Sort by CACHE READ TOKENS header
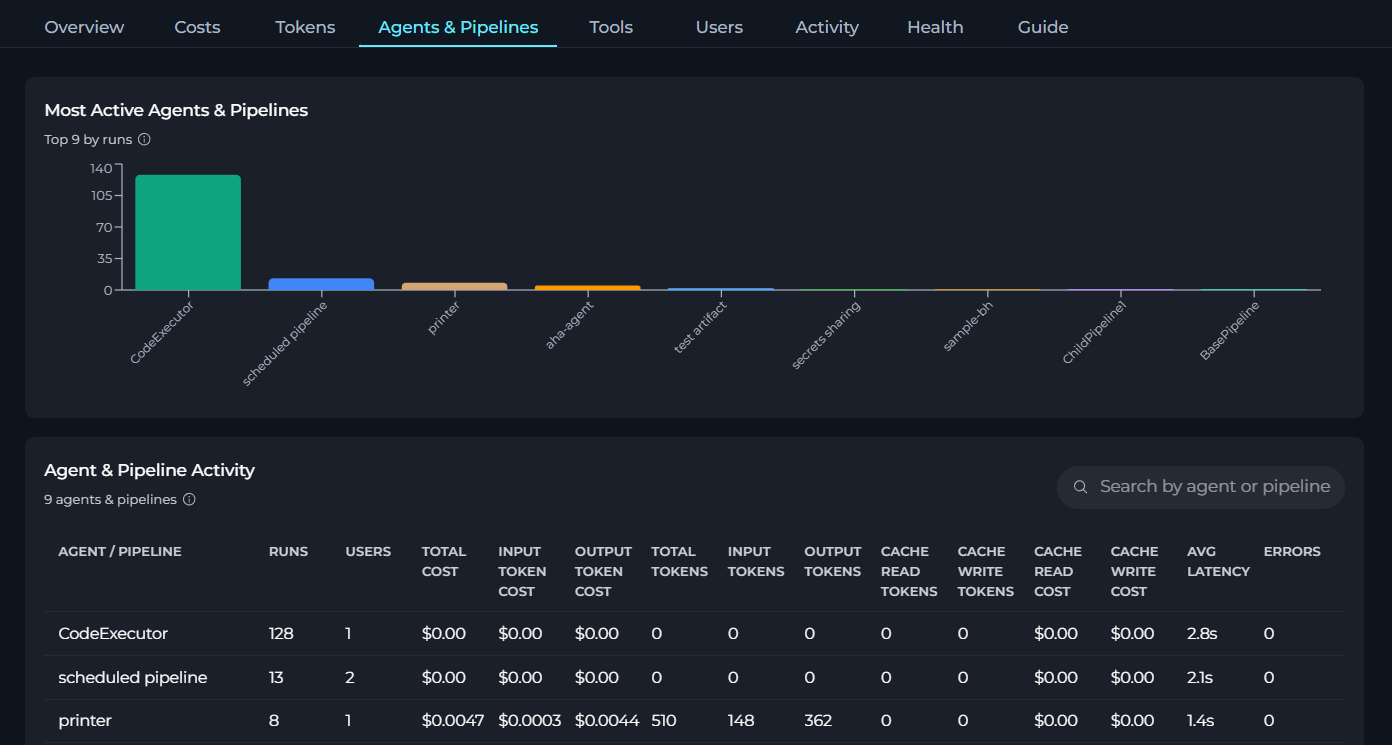 [909, 572]
